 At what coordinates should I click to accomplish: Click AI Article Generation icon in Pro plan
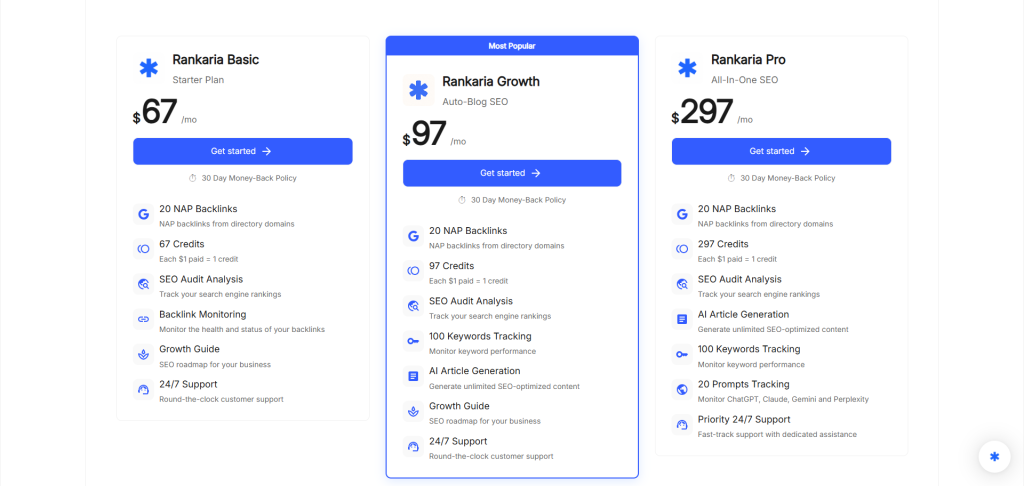click(682, 319)
